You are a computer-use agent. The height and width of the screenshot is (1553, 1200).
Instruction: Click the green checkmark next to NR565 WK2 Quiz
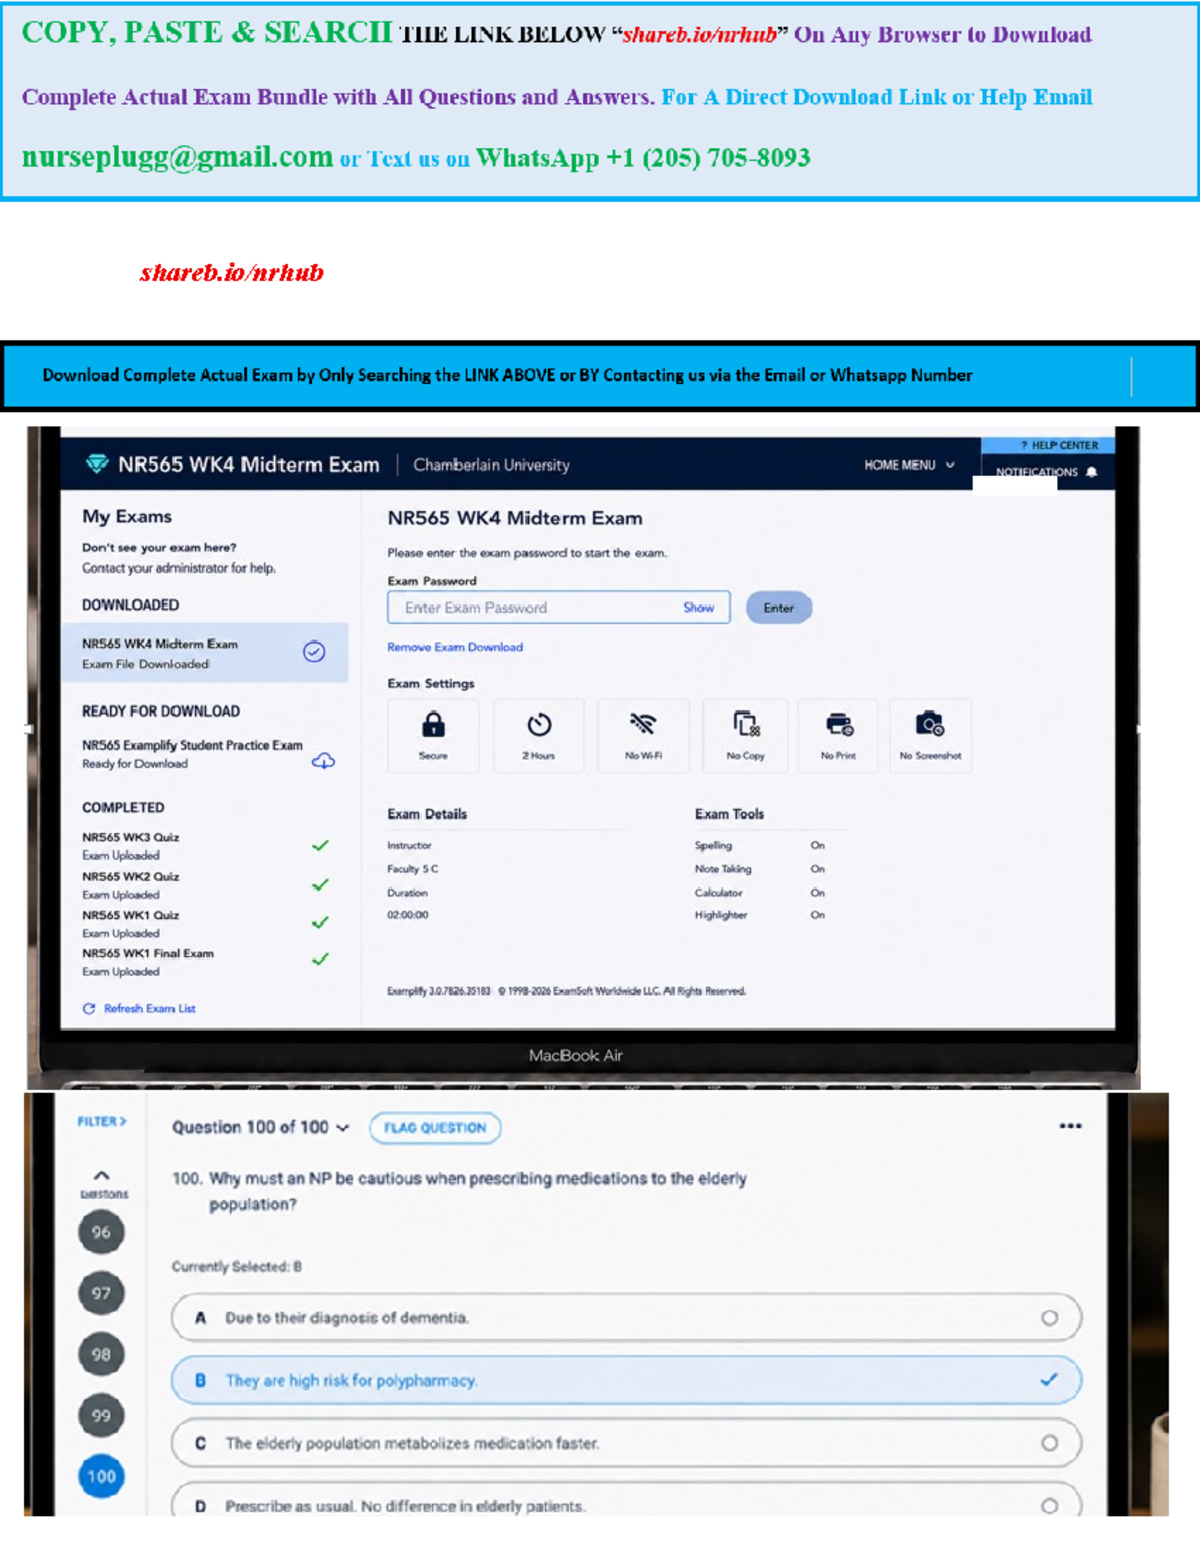tap(320, 885)
